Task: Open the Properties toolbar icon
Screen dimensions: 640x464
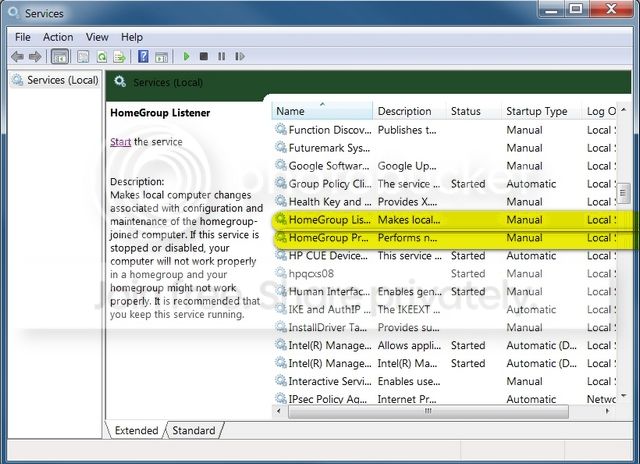Action: [83, 57]
